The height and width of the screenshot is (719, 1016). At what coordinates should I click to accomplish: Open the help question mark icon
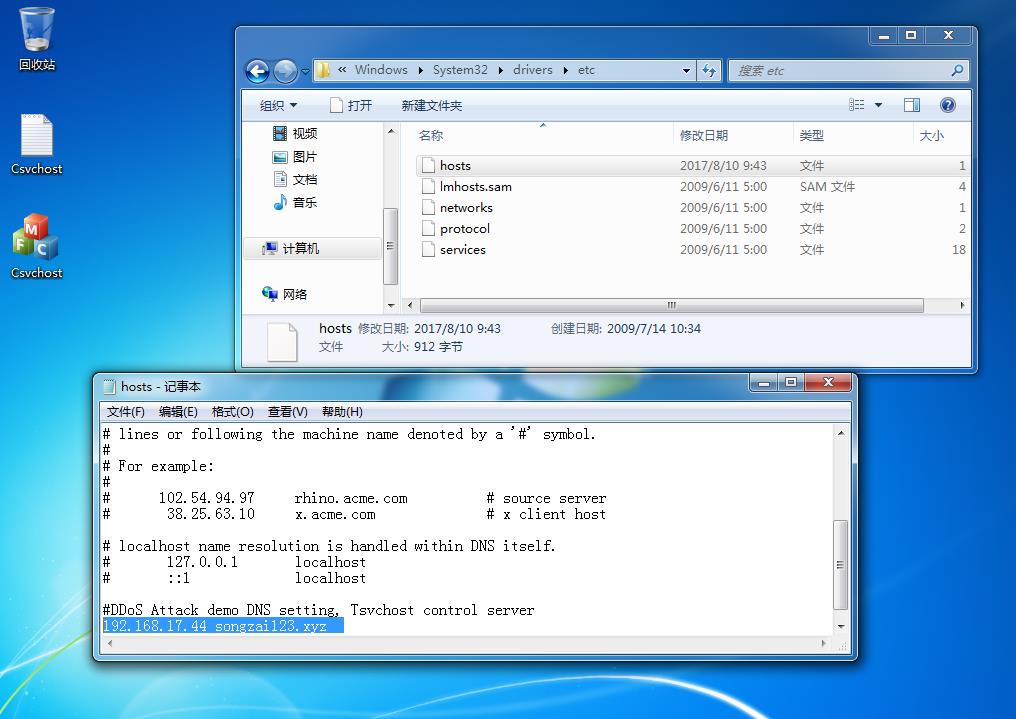click(x=947, y=105)
